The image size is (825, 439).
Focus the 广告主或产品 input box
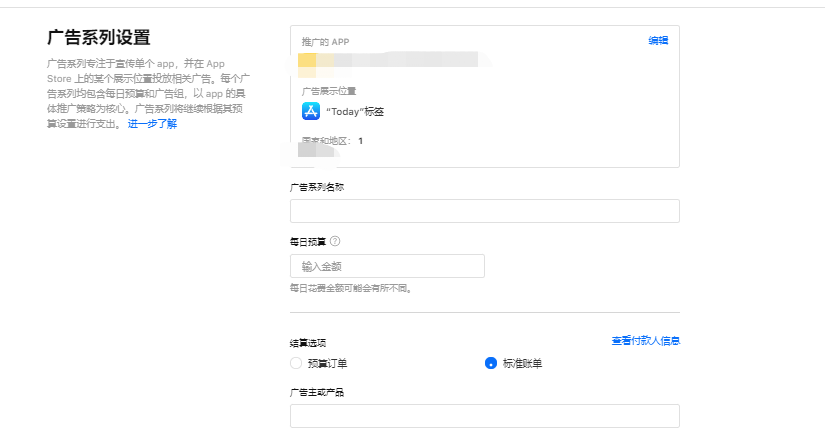(x=485, y=416)
